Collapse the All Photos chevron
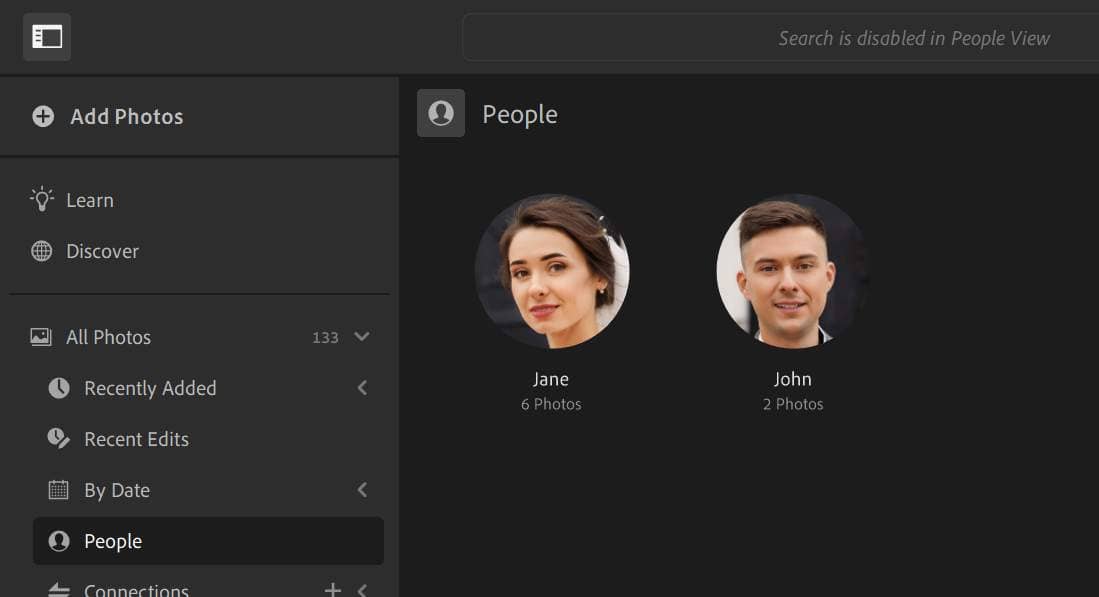The width and height of the screenshot is (1099, 597). 362,336
